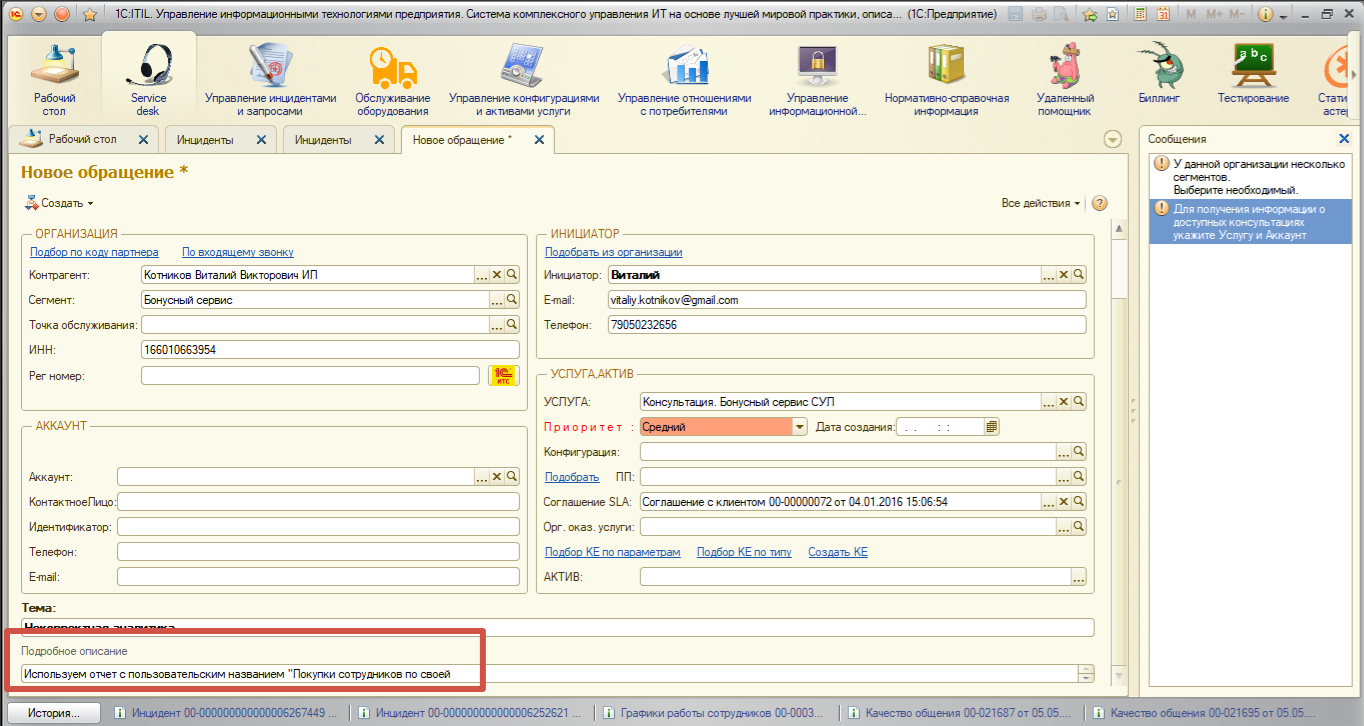Image resolution: width=1364 pixels, height=726 pixels.
Task: Click Подбор по коду партнера link
Action: 94,252
